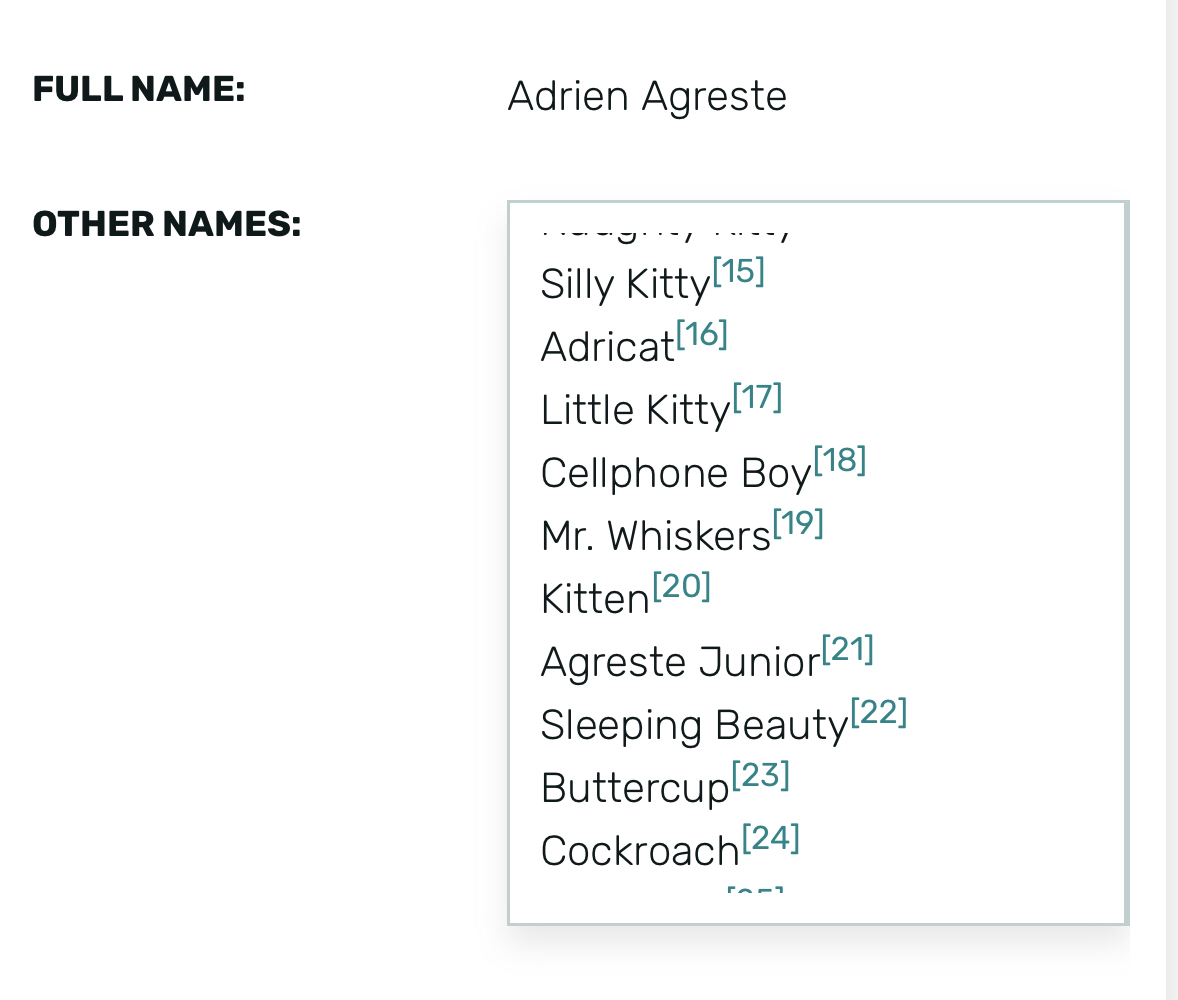Jump to citation 20 beside Kitten

(x=681, y=587)
